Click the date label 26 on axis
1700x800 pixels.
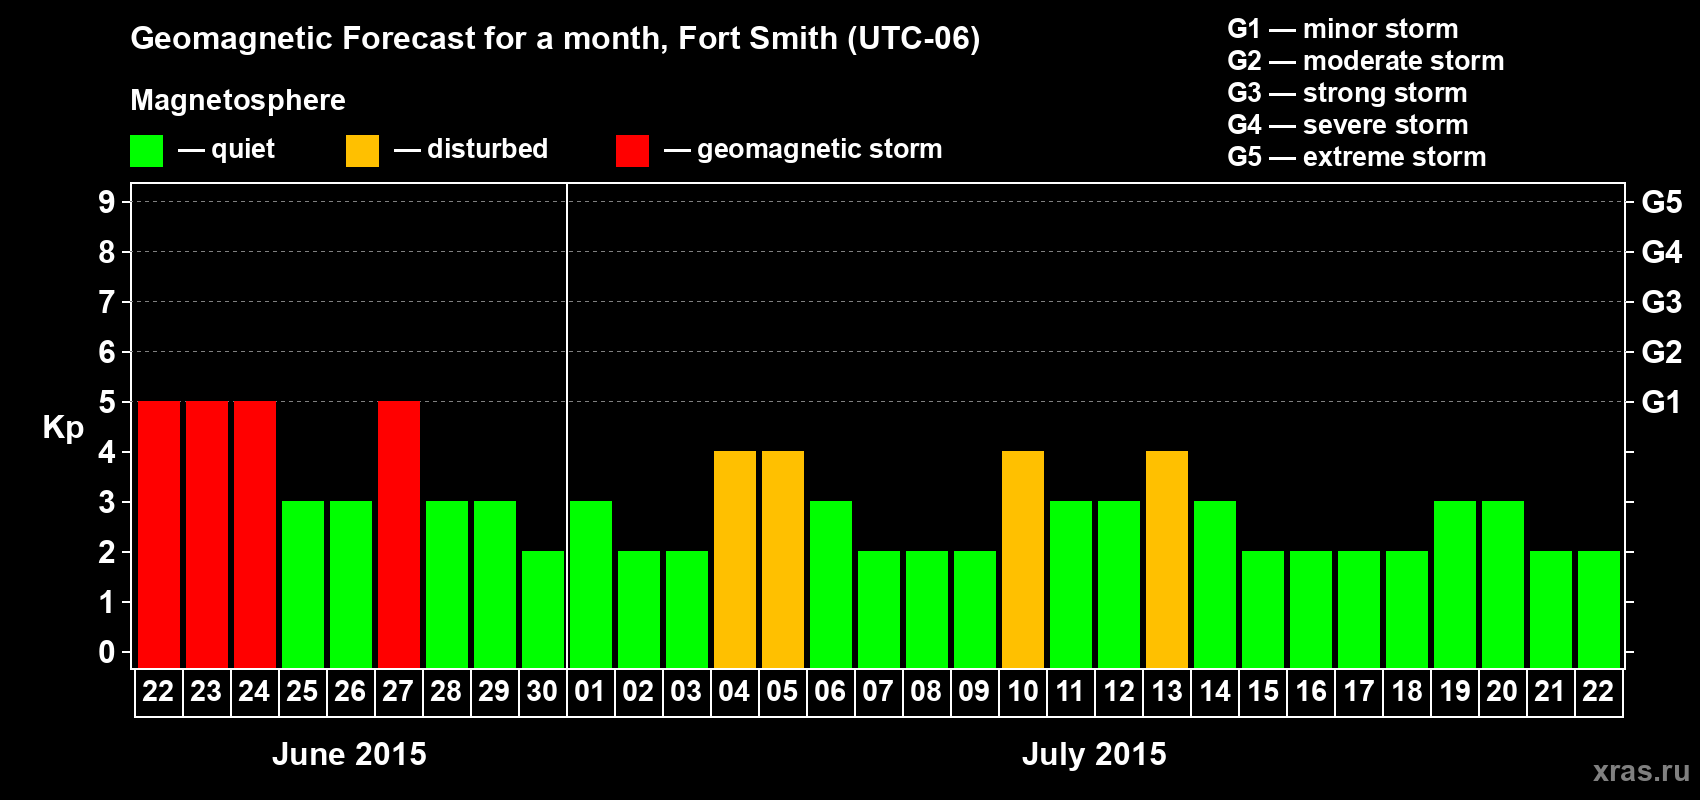click(350, 691)
